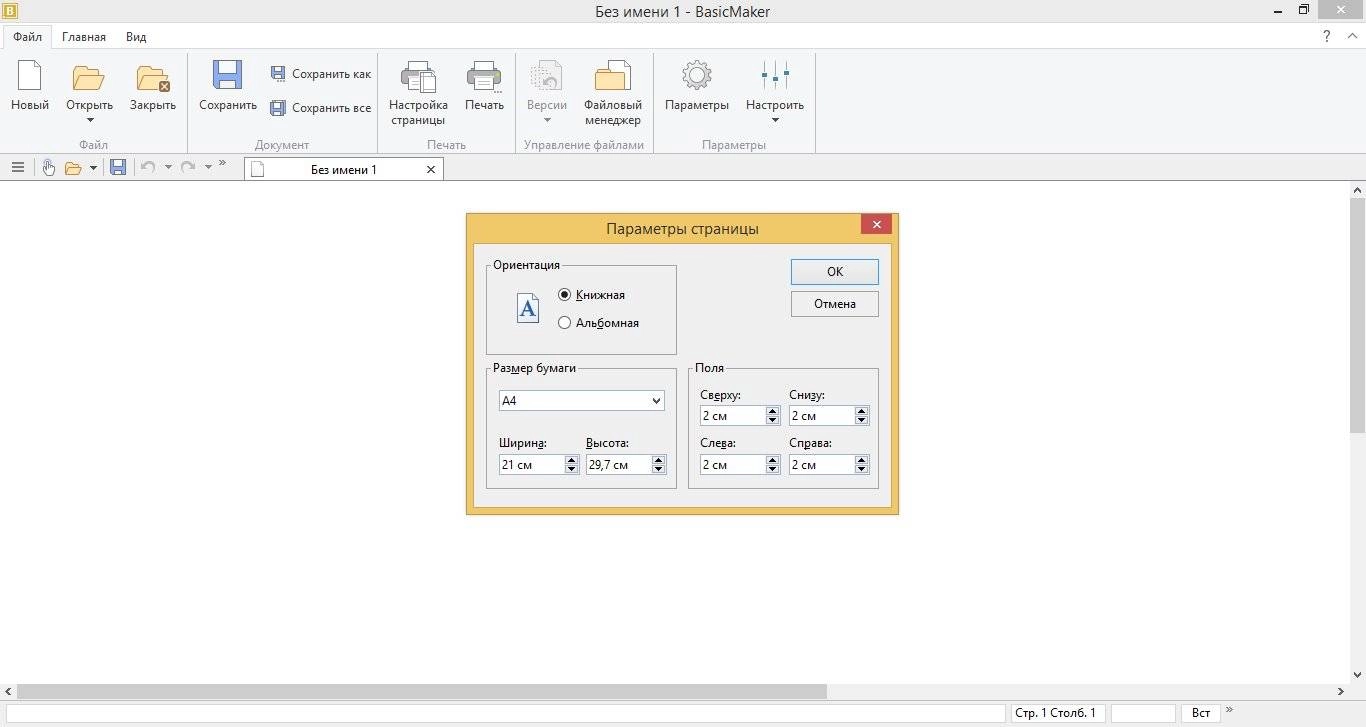Expand the Undo history dropdown arrow
1366x727 pixels.
click(168, 168)
